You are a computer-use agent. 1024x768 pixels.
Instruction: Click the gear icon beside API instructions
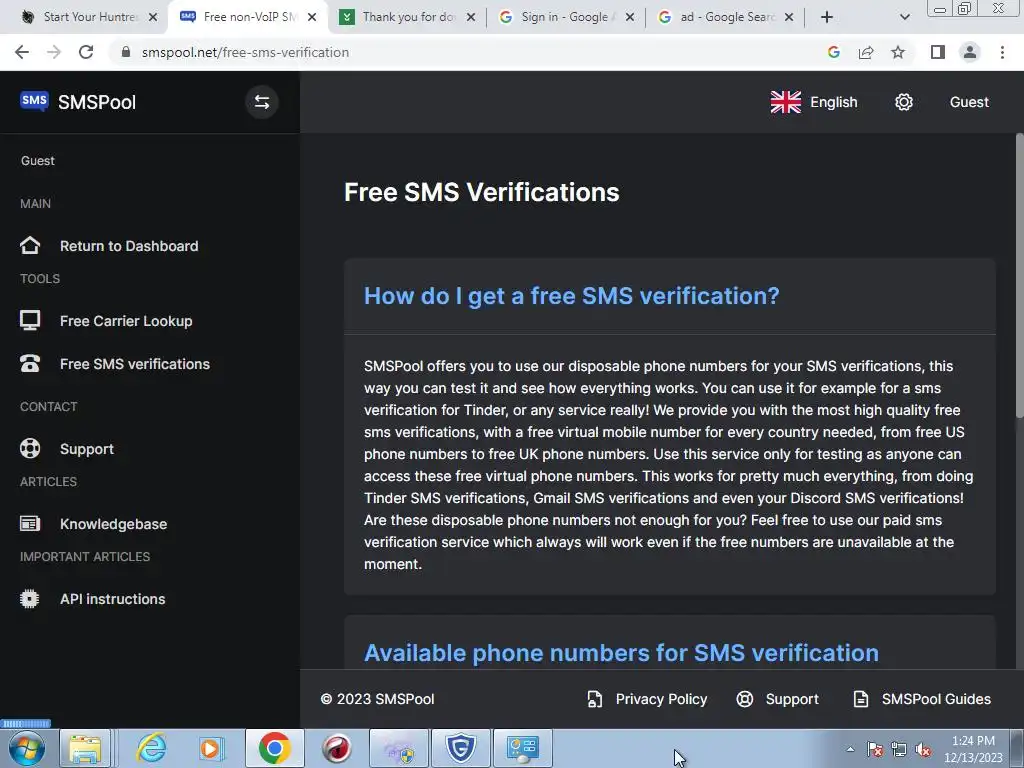(x=30, y=599)
